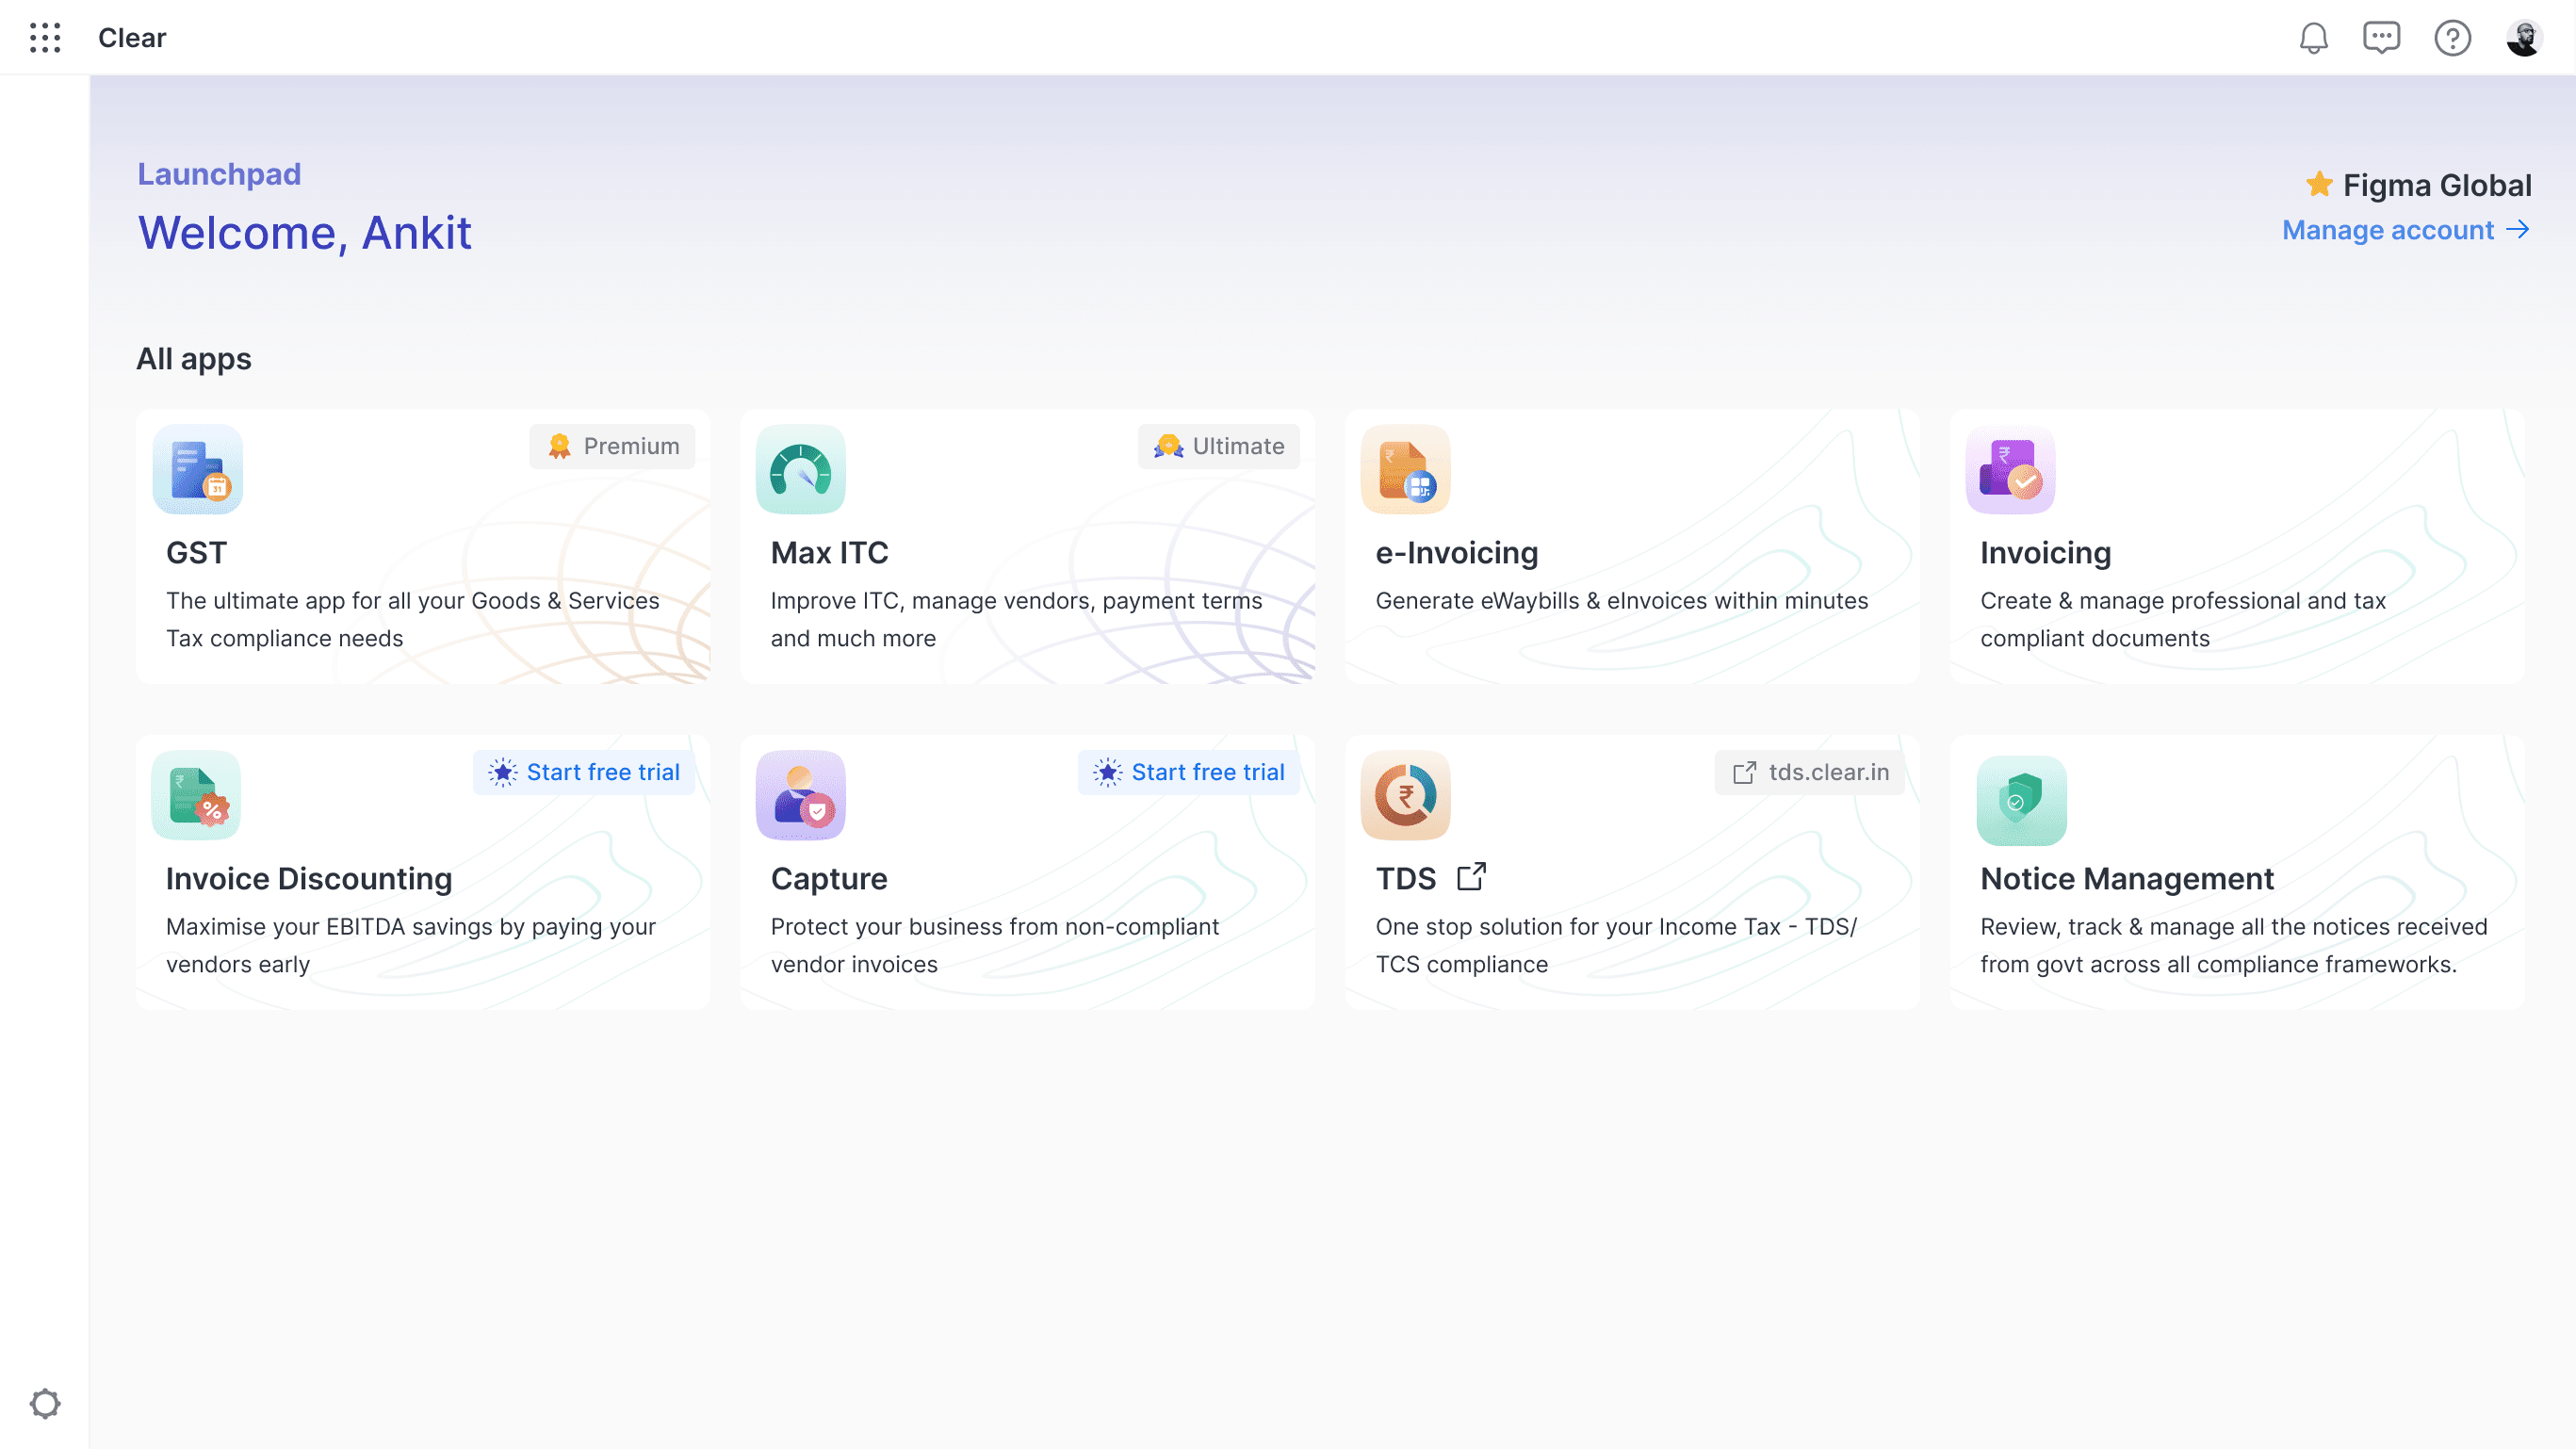2576x1449 pixels.
Task: Open Invoice Discounting app title
Action: click(x=309, y=878)
